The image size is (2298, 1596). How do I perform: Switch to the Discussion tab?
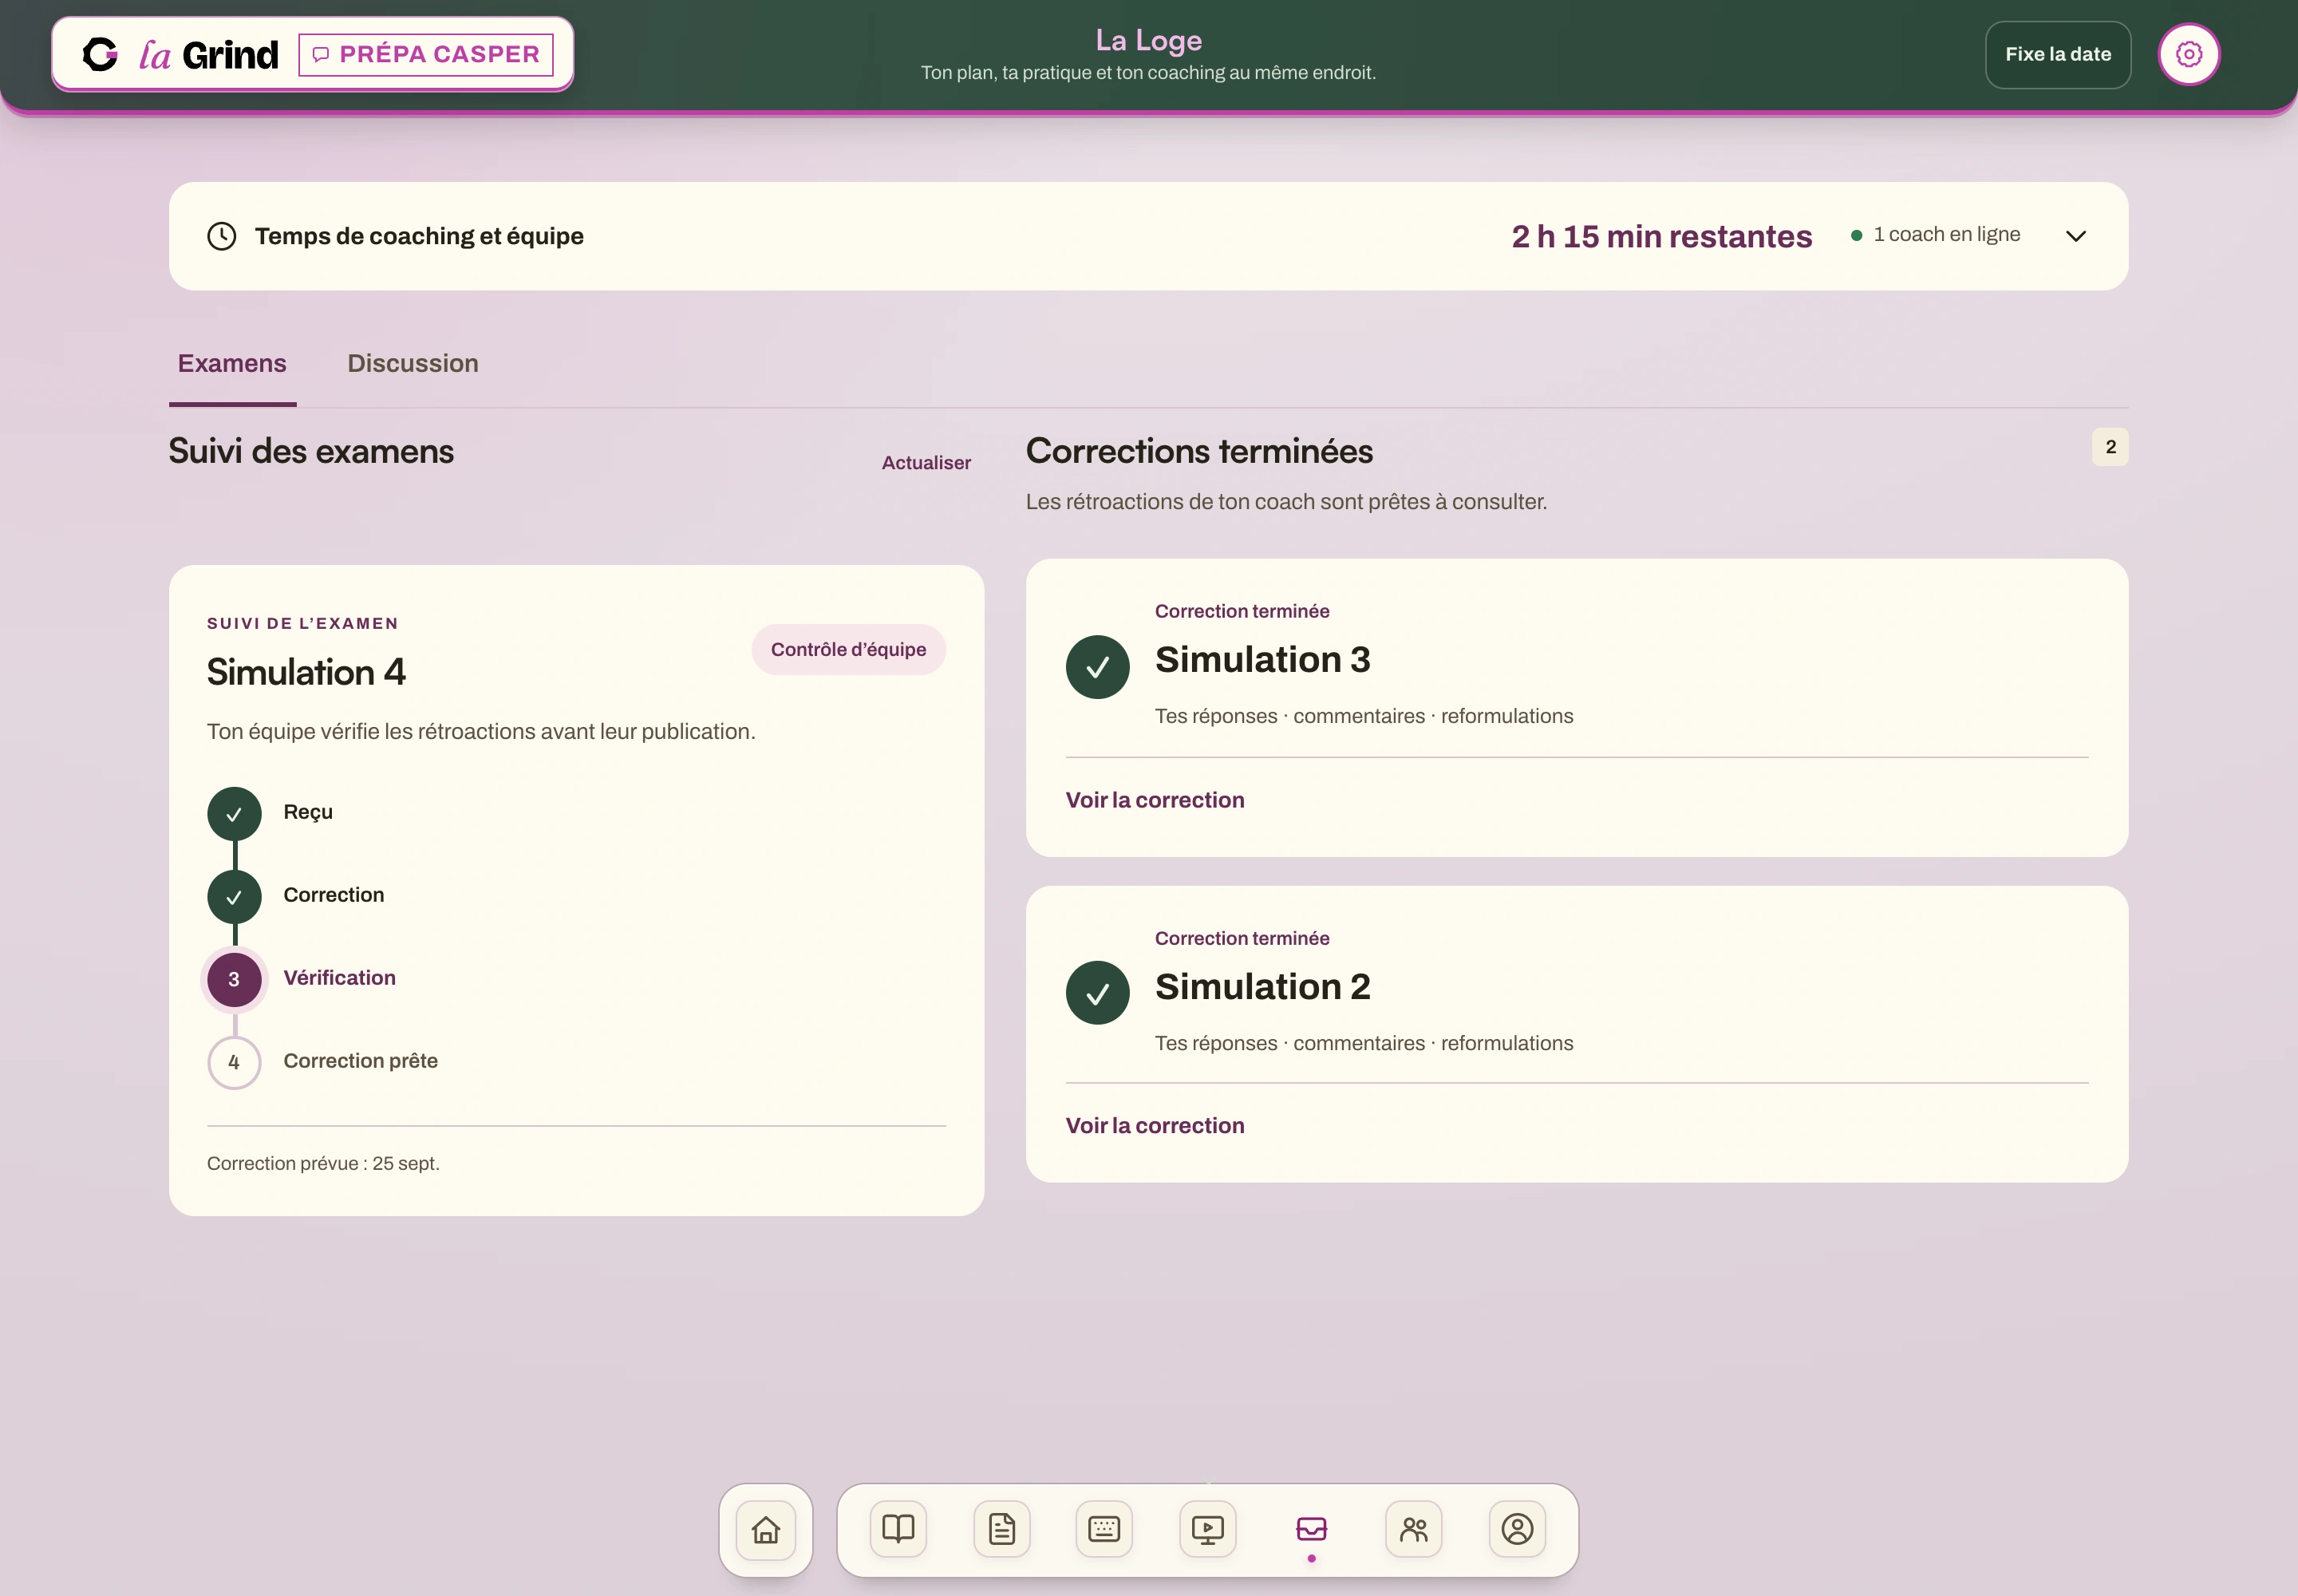click(413, 364)
